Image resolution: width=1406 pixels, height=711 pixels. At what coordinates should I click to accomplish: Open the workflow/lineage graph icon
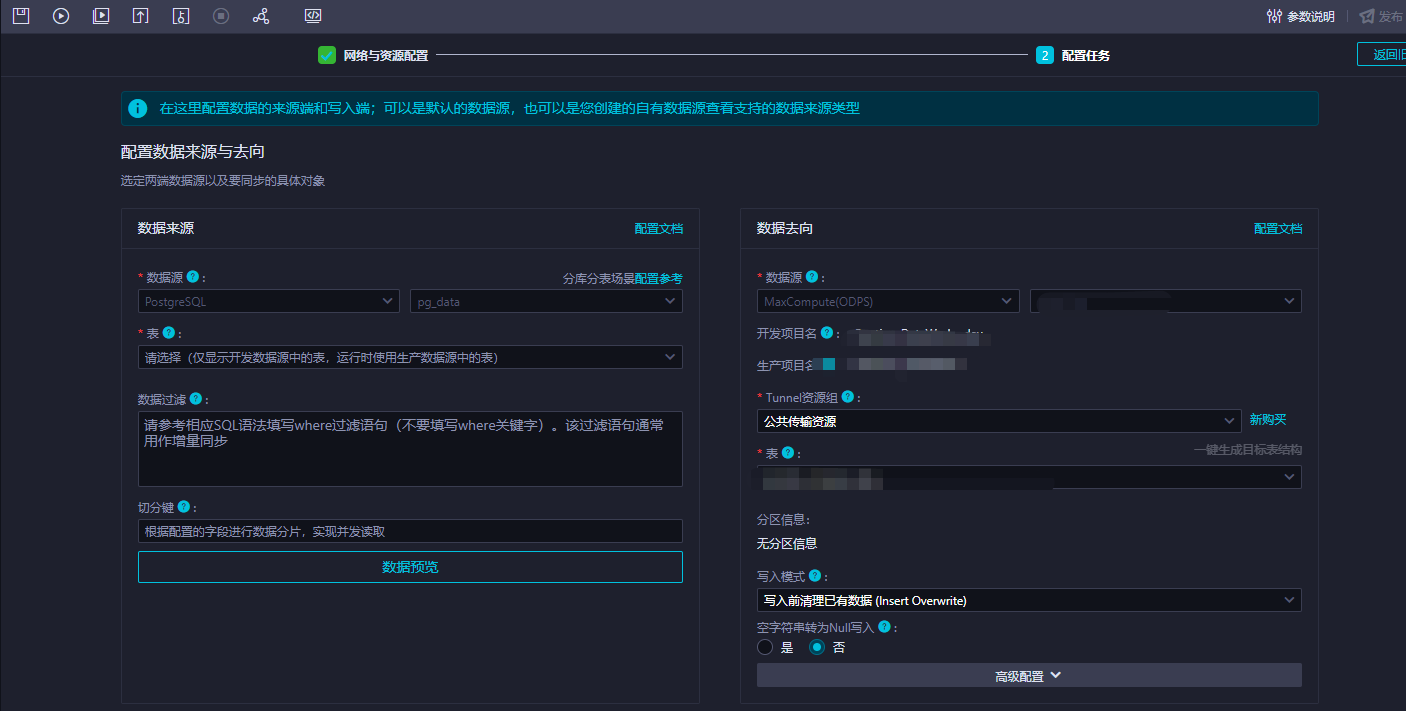[x=261, y=16]
